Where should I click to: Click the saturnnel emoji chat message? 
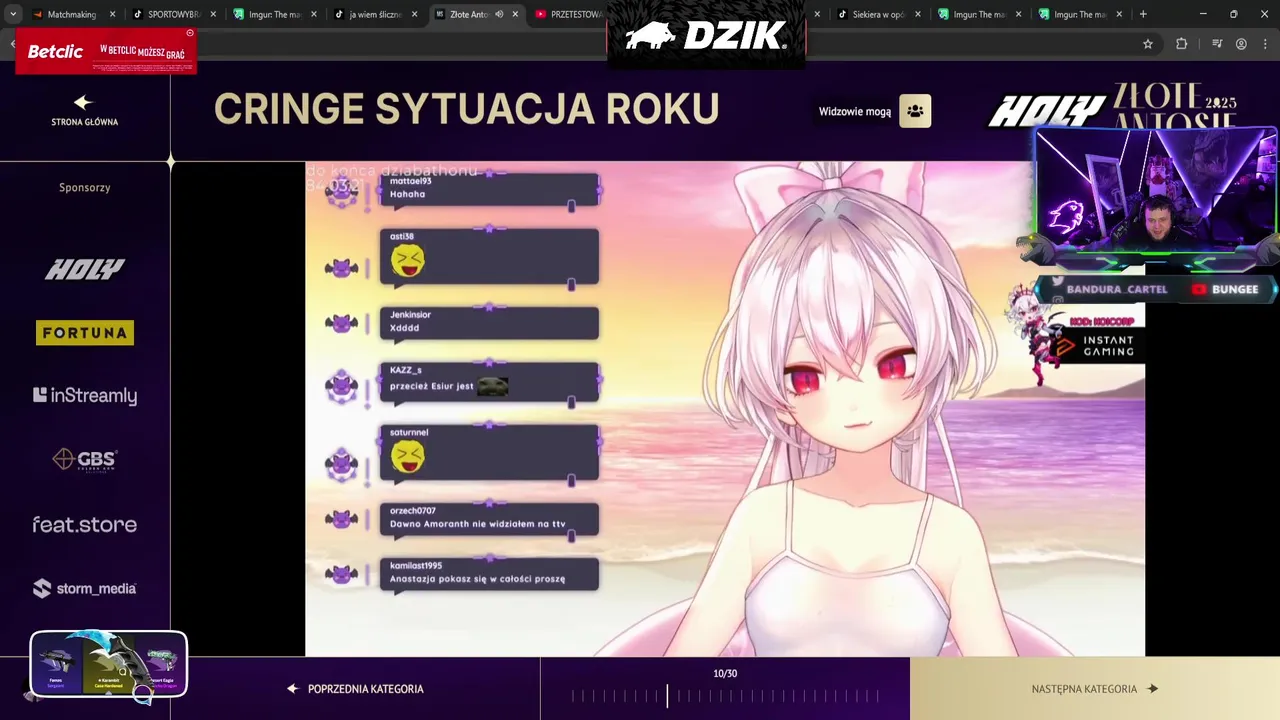click(x=489, y=453)
